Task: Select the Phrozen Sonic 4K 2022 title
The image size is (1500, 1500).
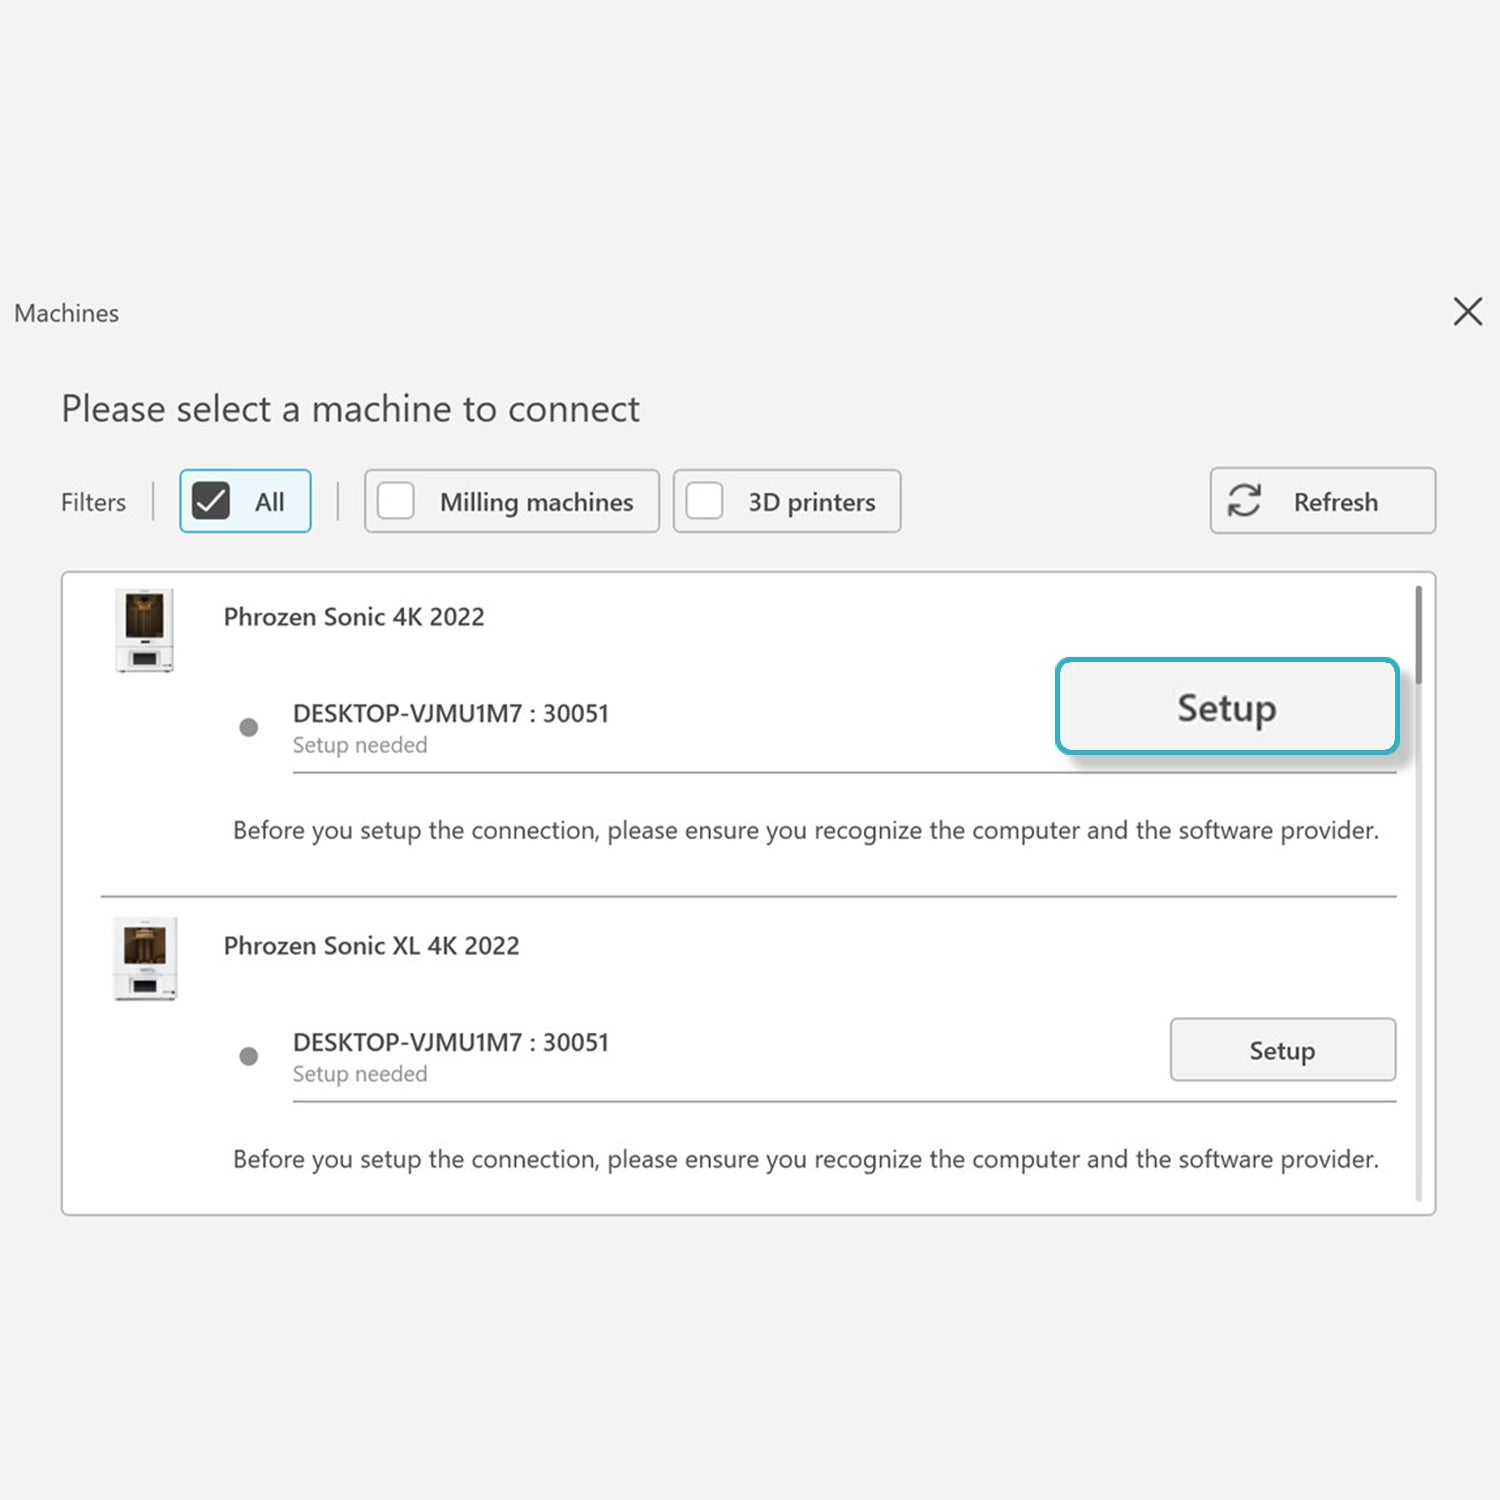Action: (x=354, y=617)
